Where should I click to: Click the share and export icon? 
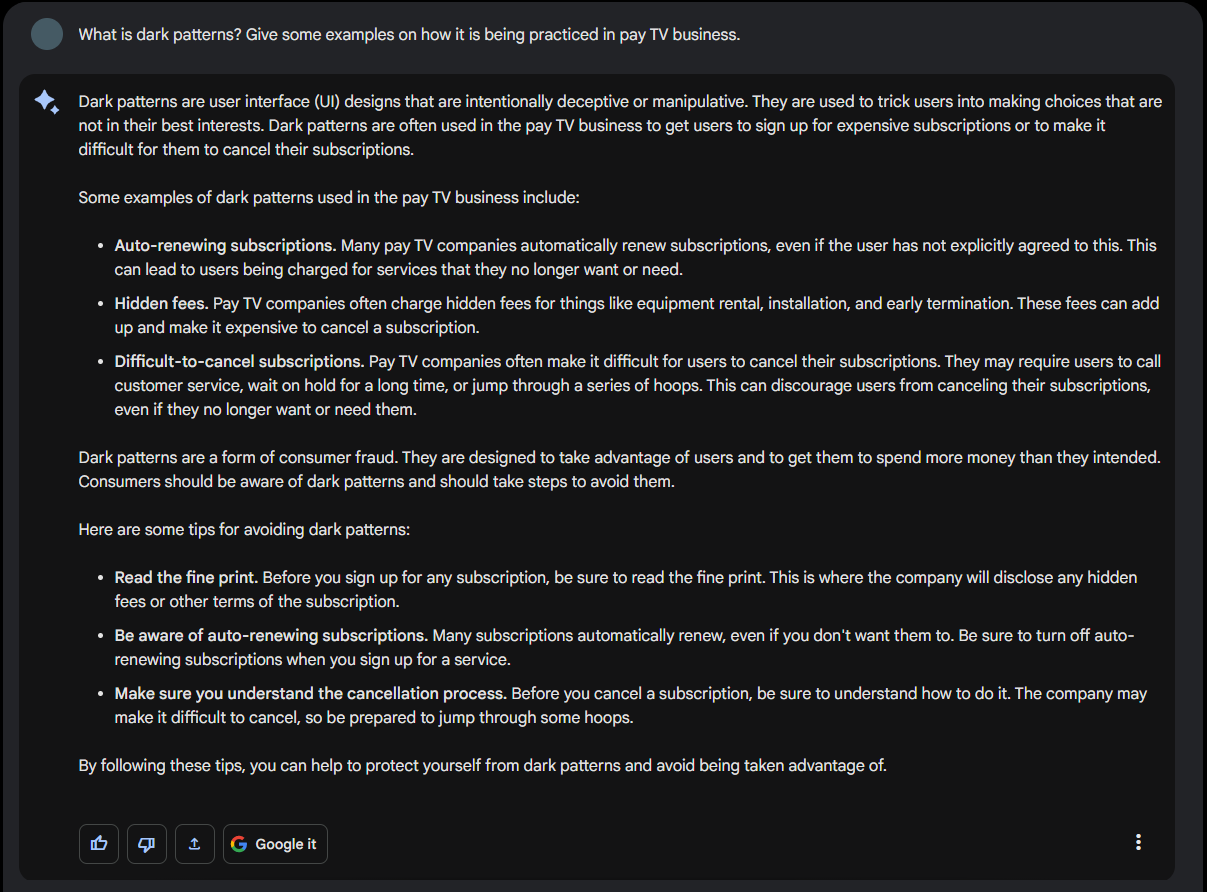pyautogui.click(x=195, y=844)
